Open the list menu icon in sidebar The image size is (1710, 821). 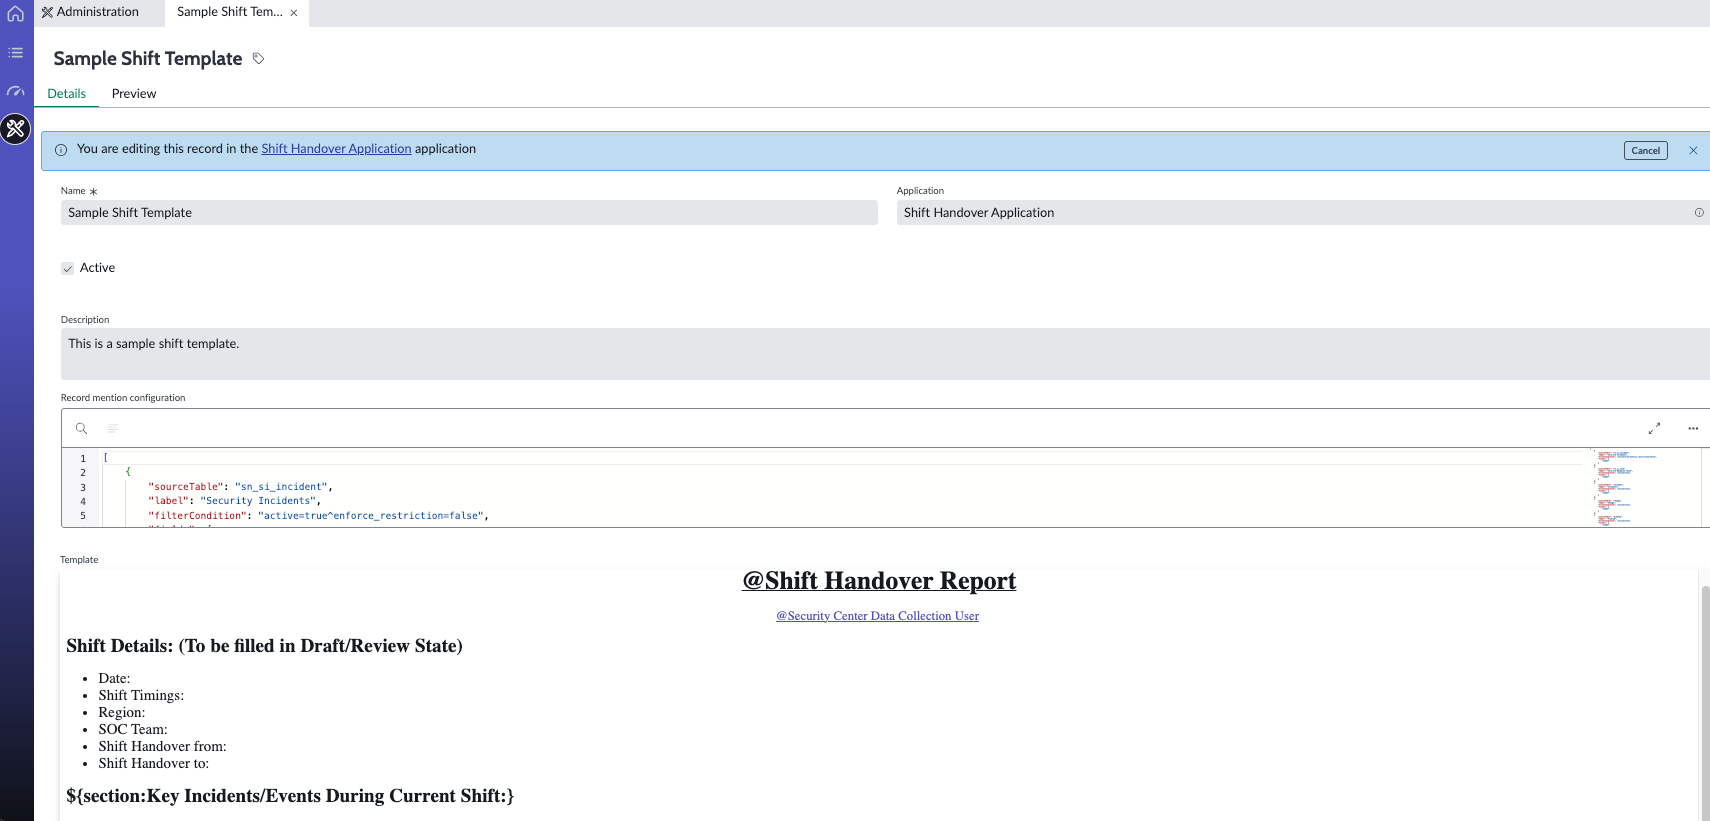(16, 52)
